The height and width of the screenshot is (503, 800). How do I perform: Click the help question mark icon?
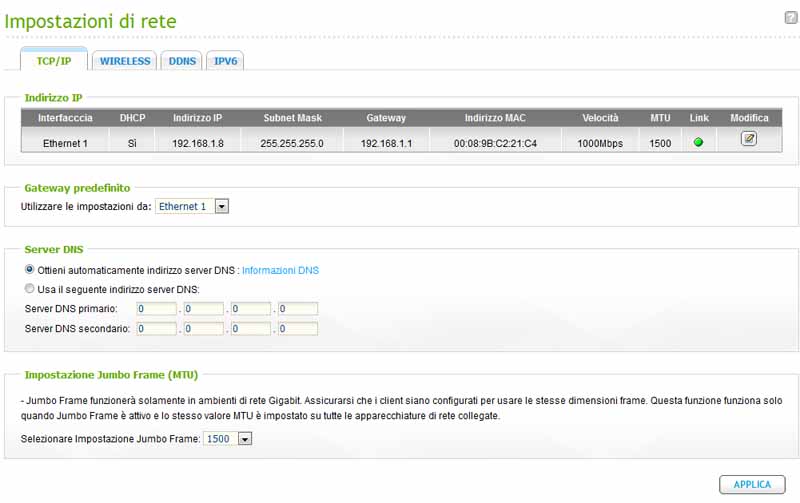pos(790,17)
